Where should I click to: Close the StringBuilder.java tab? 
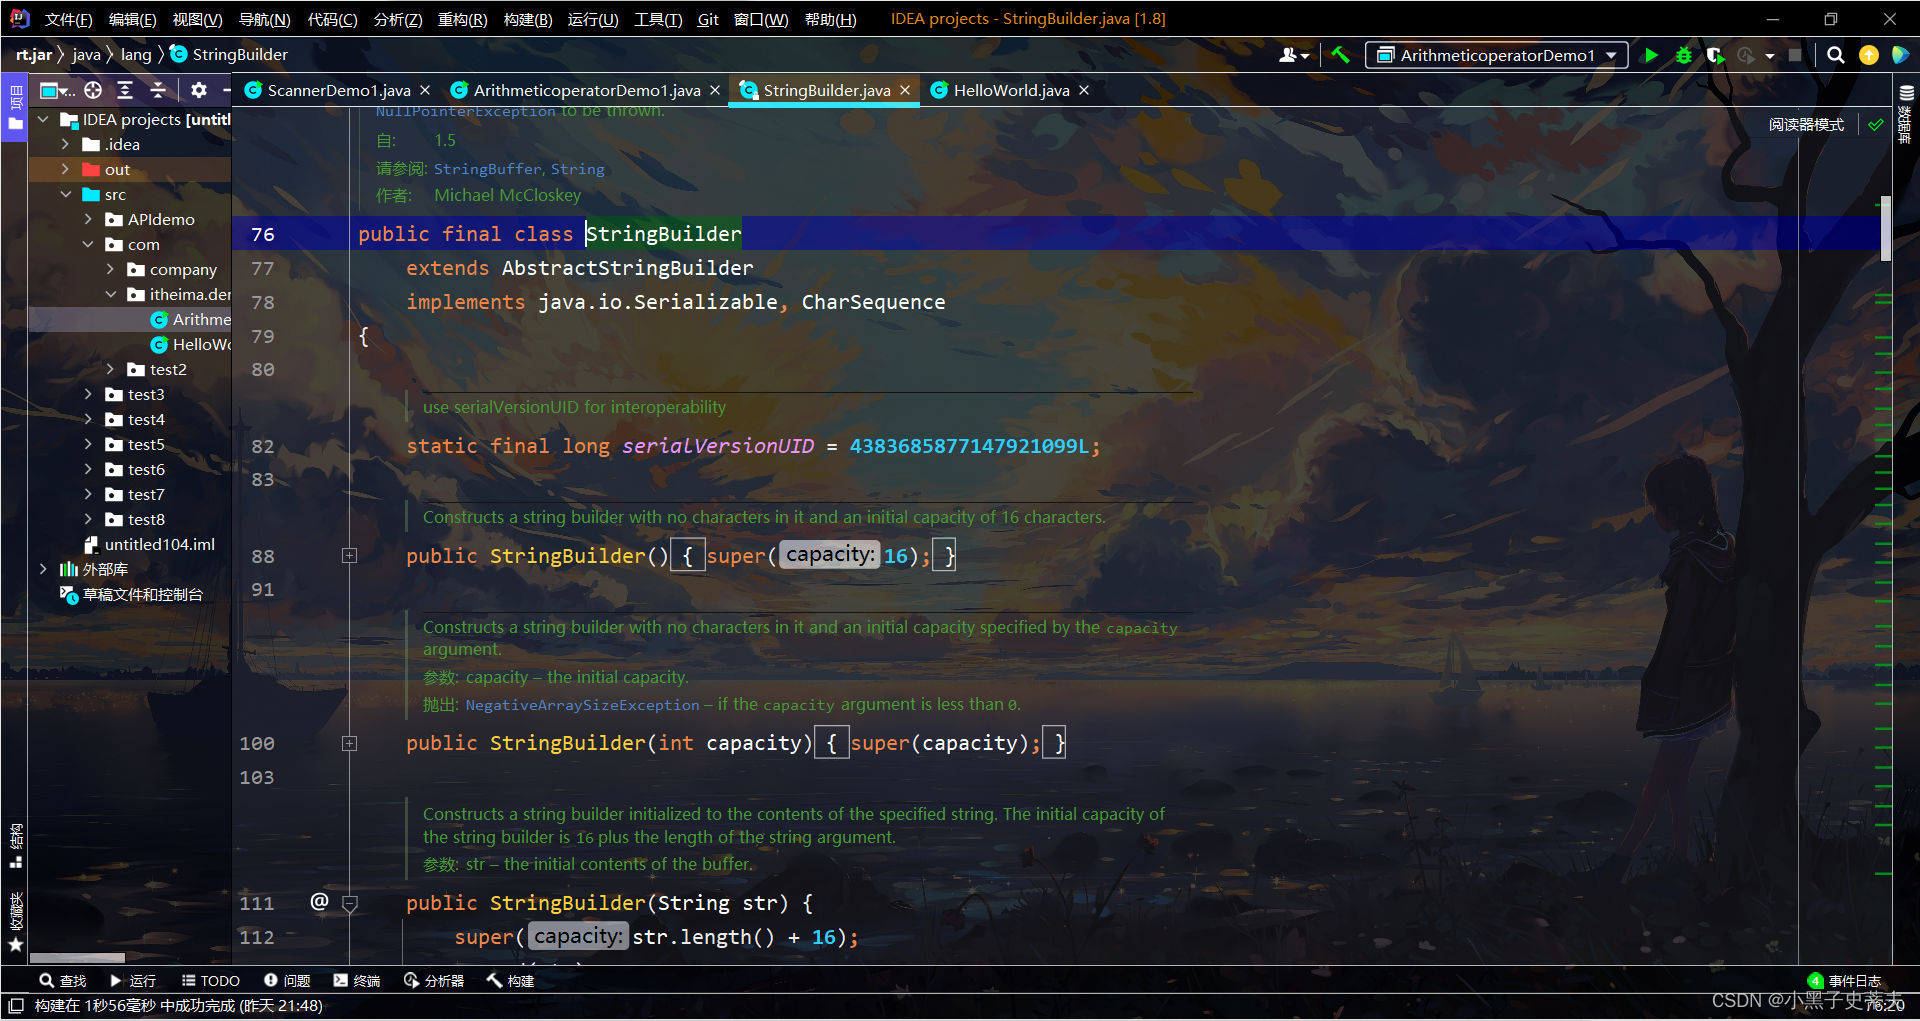pyautogui.click(x=905, y=90)
